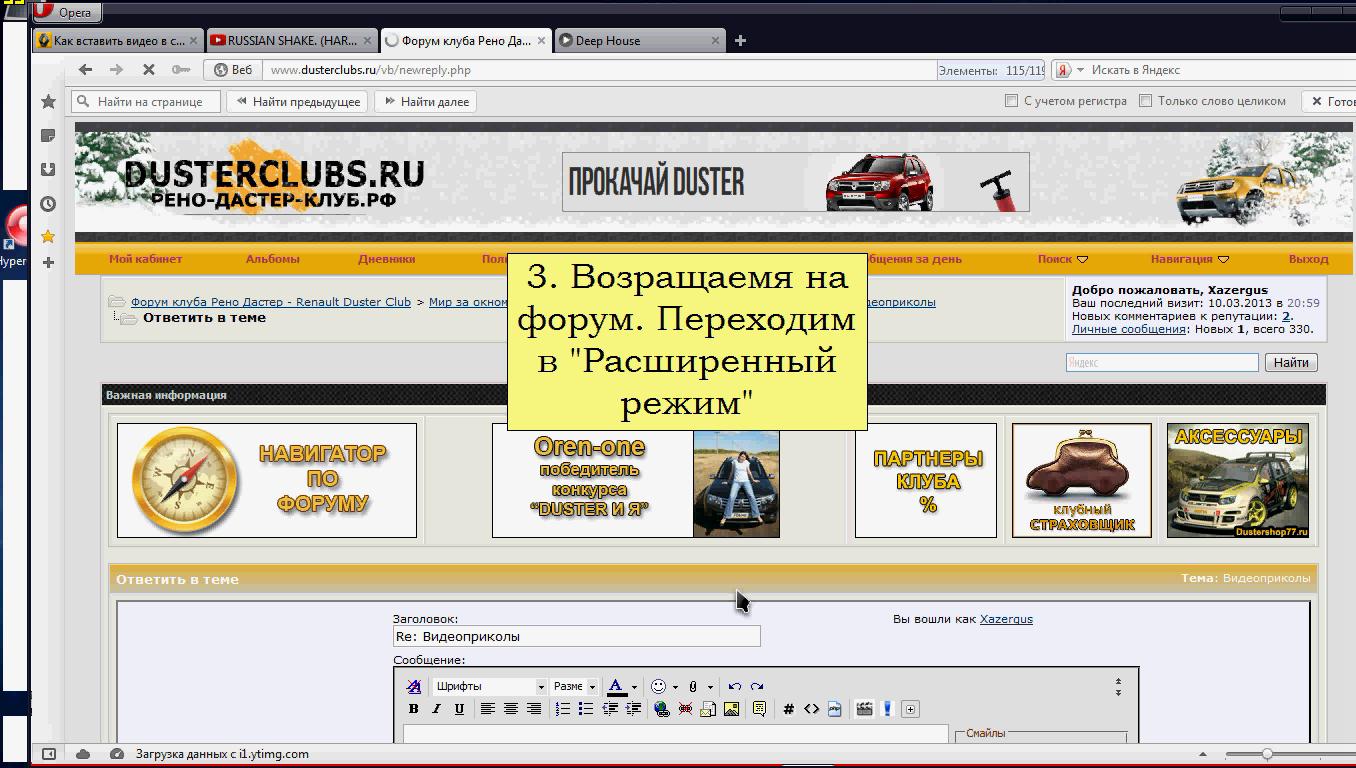The width and height of the screenshot is (1356, 768).
Task: Insert an unordered bullet list
Action: click(x=586, y=709)
